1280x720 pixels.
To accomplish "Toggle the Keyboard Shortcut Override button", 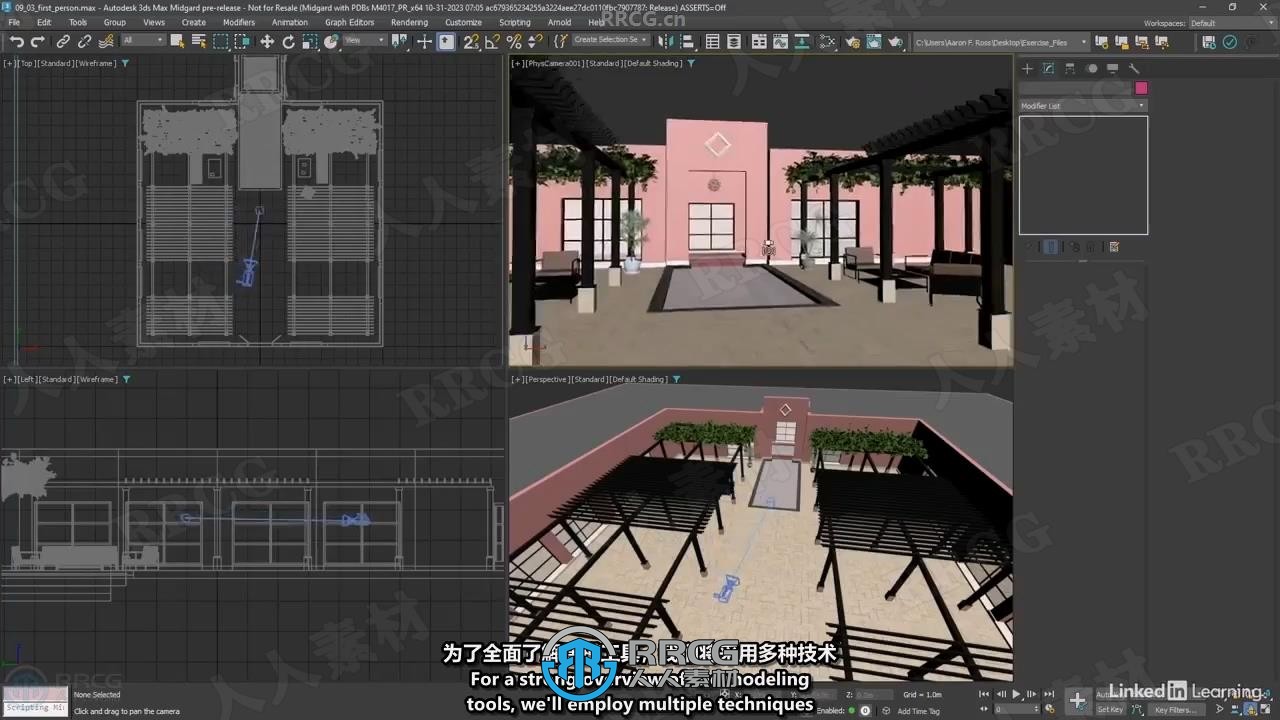I will [446, 41].
